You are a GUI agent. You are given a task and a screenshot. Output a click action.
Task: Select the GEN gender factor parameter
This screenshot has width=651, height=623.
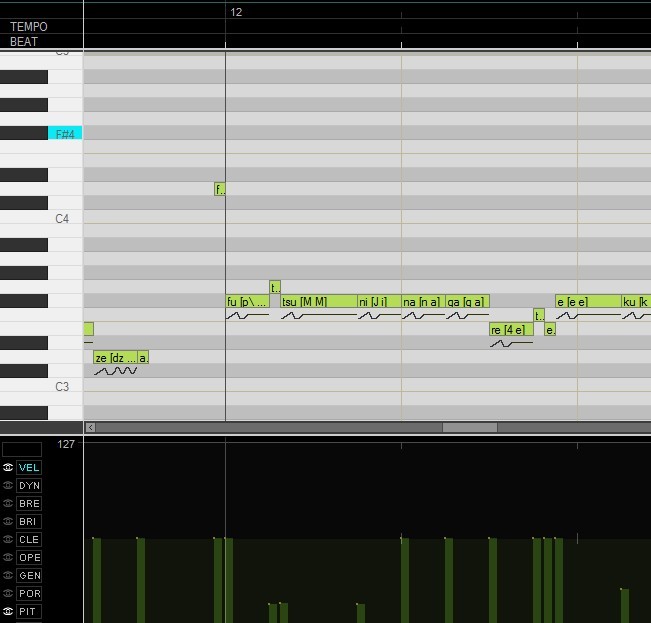(x=29, y=575)
